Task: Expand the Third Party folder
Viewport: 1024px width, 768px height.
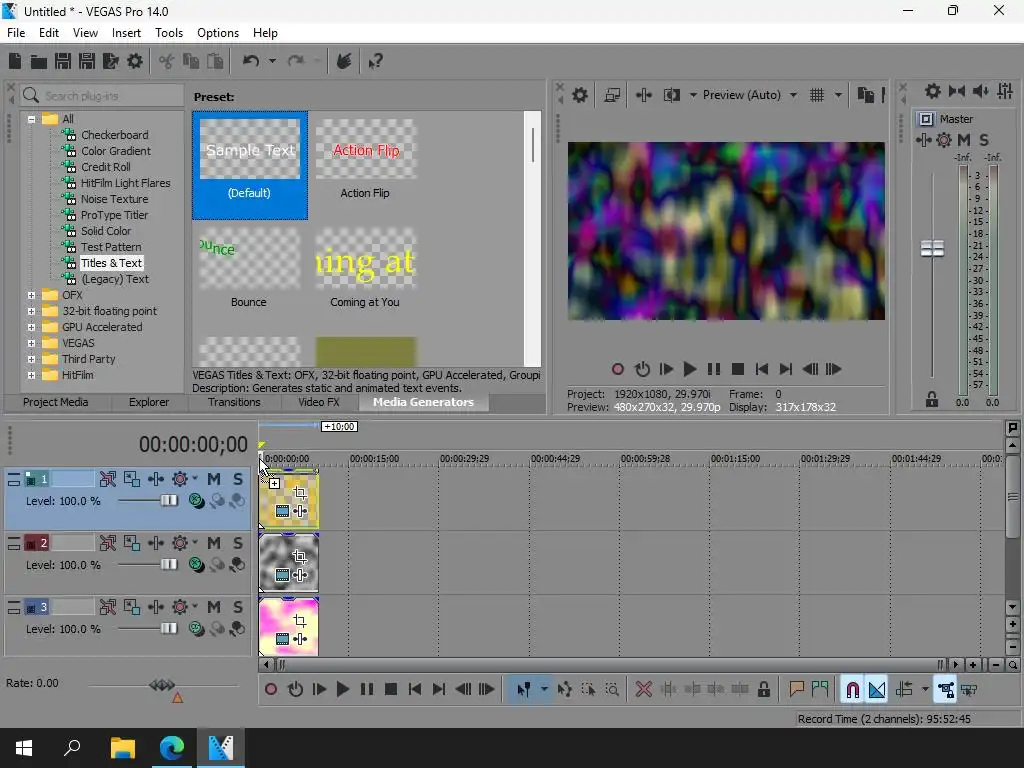Action: click(31, 359)
